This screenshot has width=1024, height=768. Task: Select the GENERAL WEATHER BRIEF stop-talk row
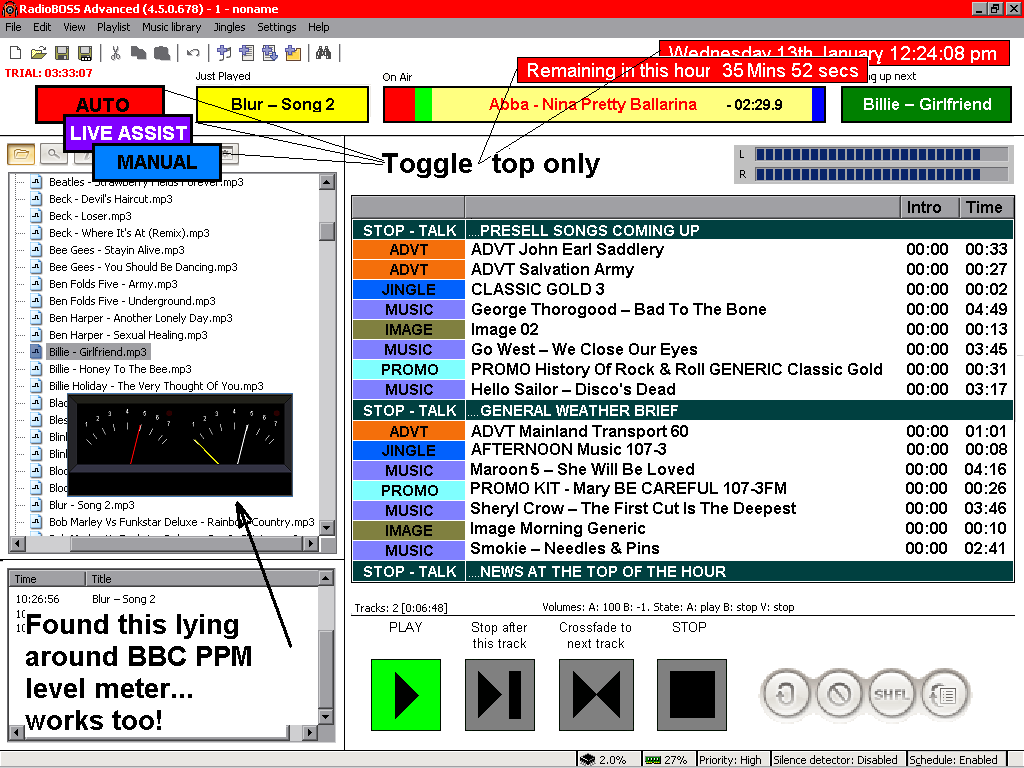pyautogui.click(x=682, y=410)
